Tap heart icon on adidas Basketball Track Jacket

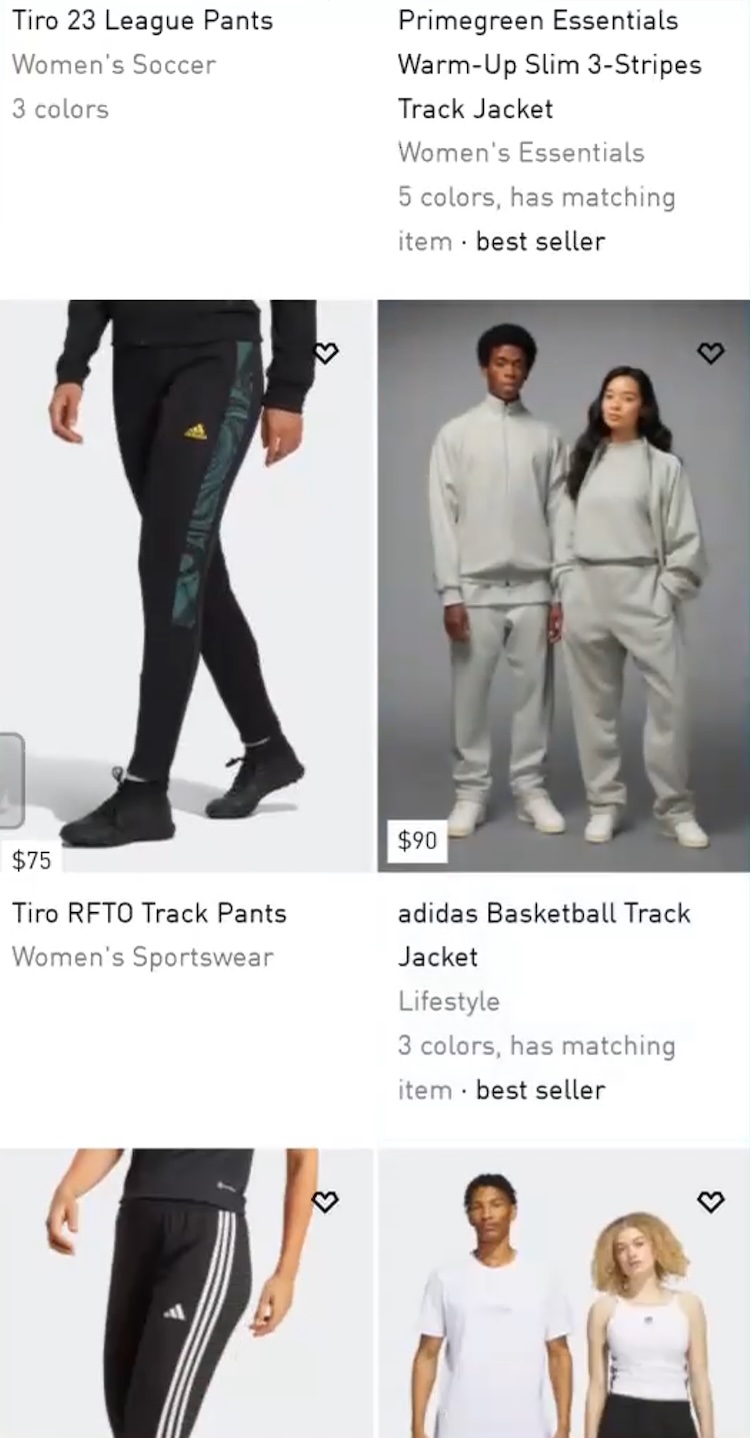click(x=710, y=353)
